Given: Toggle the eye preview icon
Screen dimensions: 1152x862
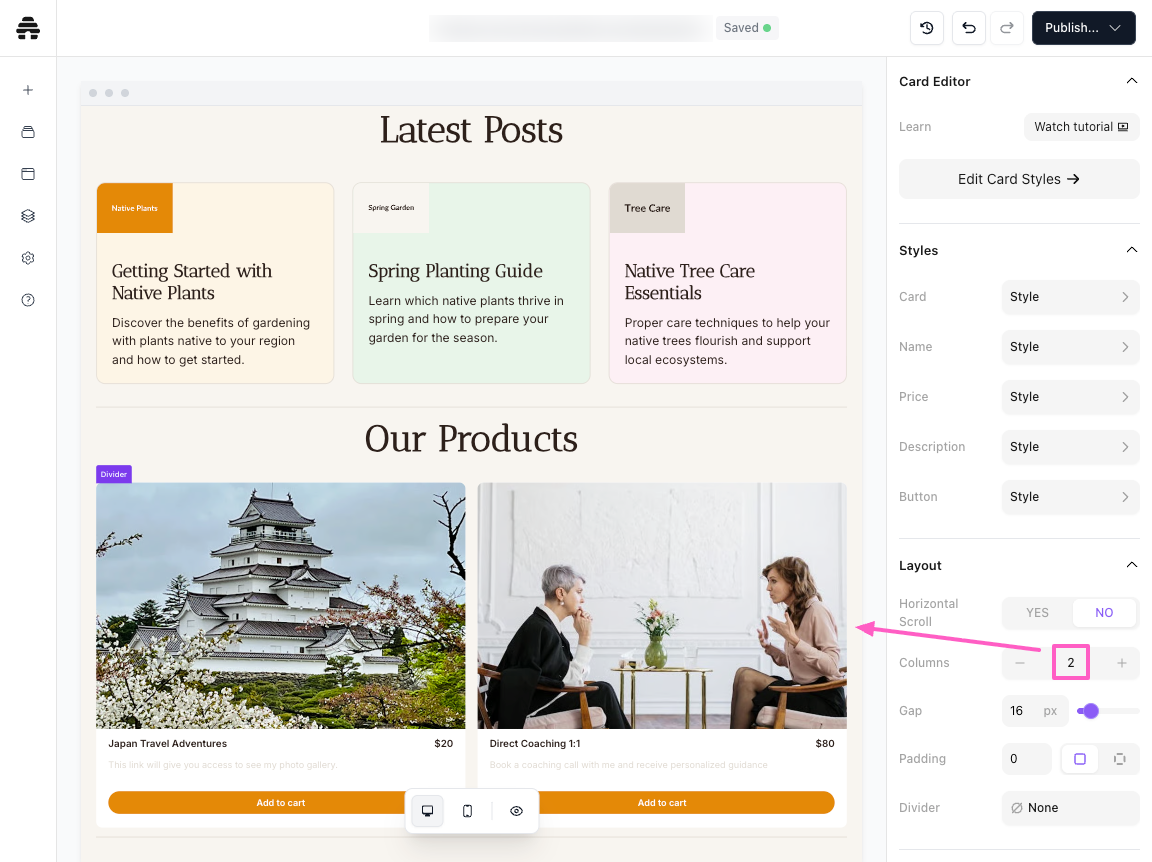Looking at the screenshot, I should tap(516, 811).
